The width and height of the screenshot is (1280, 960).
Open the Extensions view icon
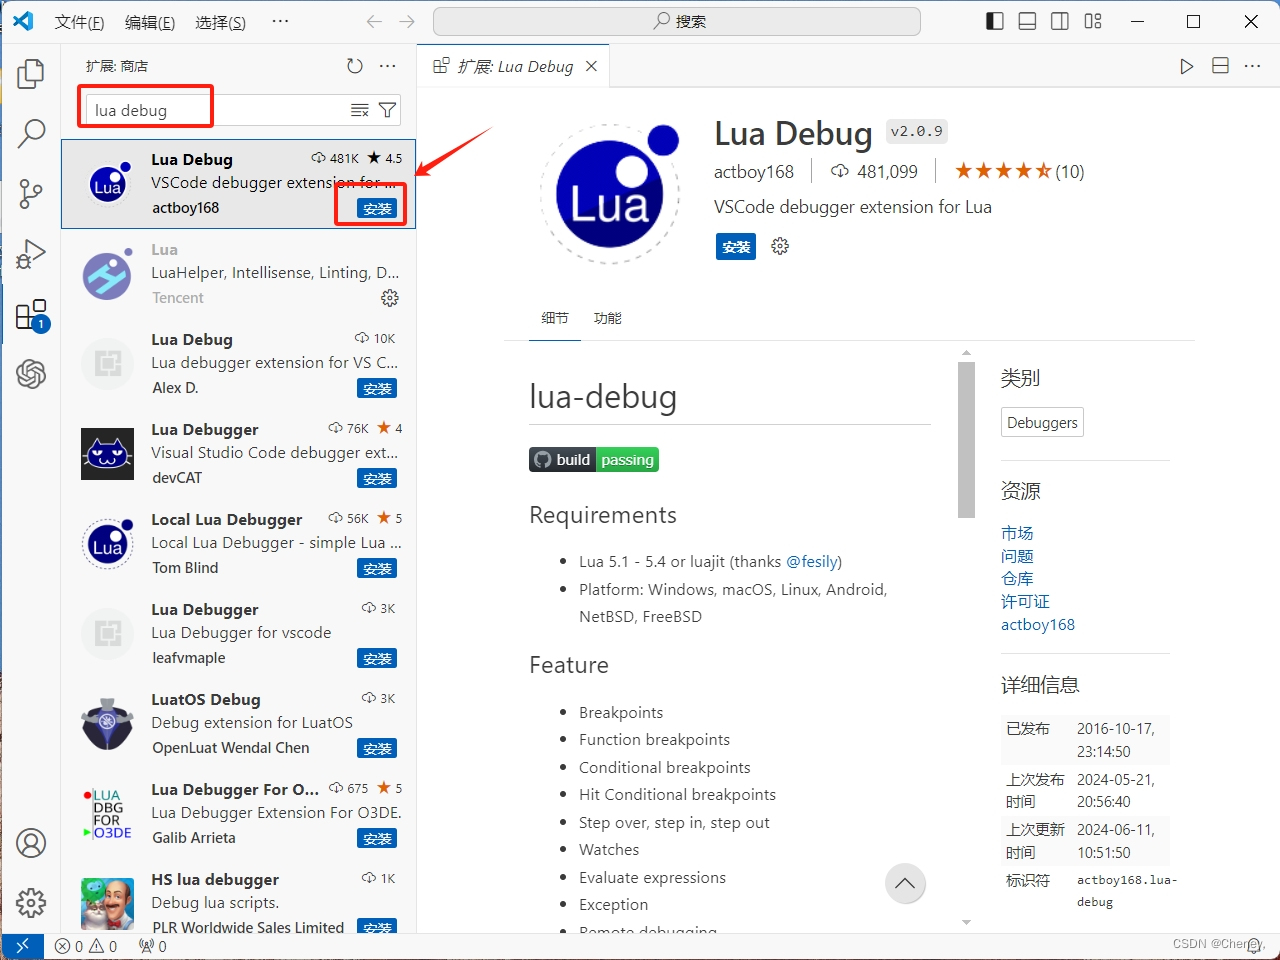[31, 315]
